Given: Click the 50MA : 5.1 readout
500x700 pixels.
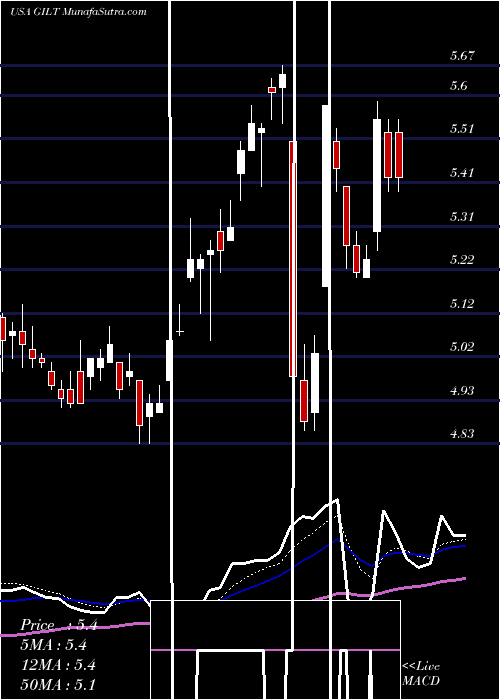Looking at the screenshot, I should tap(58, 684).
